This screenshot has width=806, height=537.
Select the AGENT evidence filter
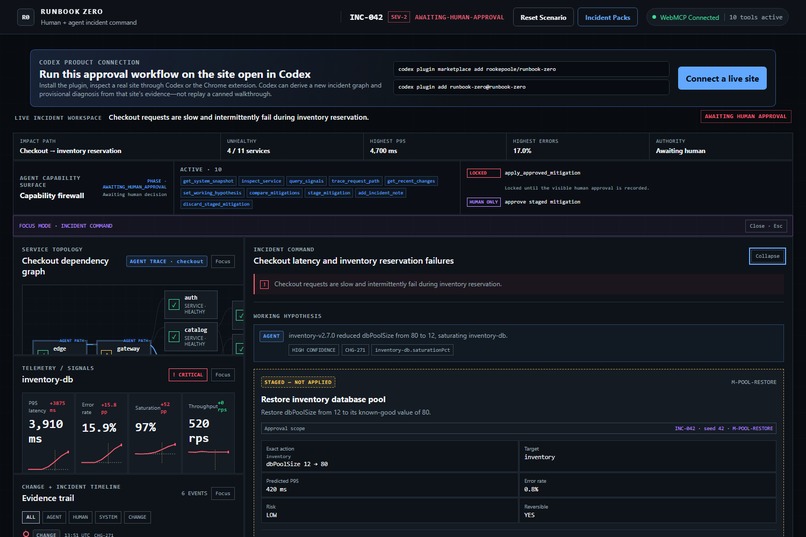click(x=54, y=517)
